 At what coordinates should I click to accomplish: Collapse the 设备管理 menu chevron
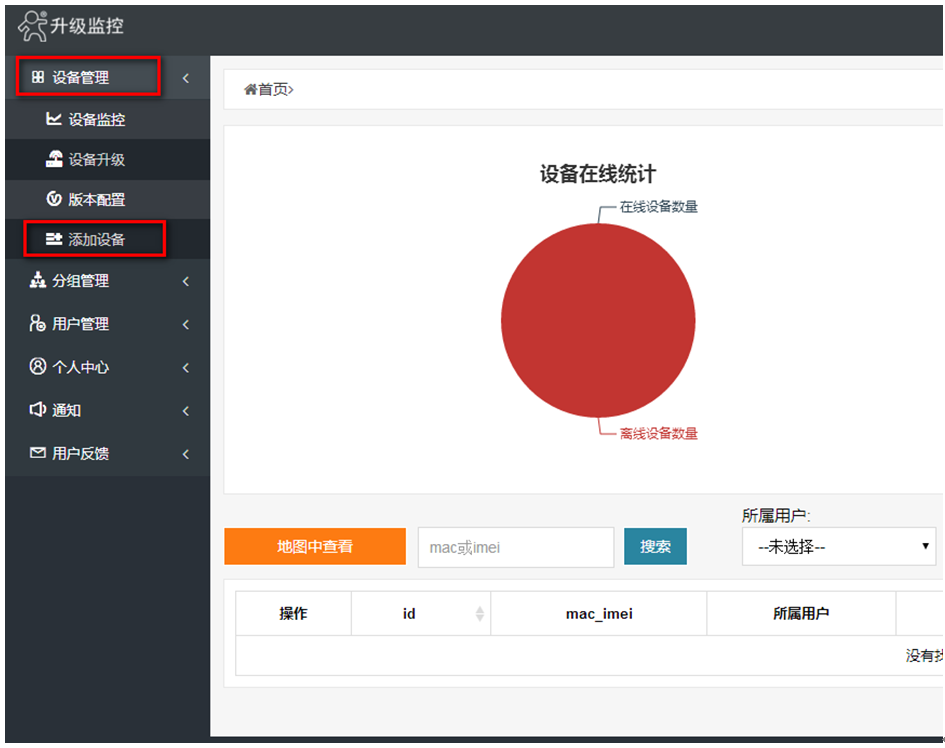[x=186, y=78]
